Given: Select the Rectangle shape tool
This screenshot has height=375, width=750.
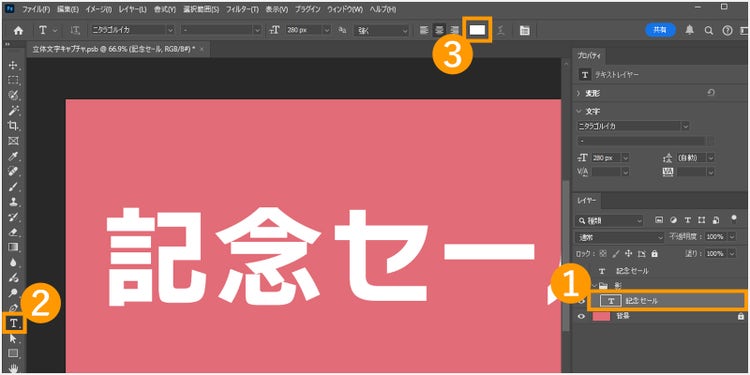Looking at the screenshot, I should 13,353.
